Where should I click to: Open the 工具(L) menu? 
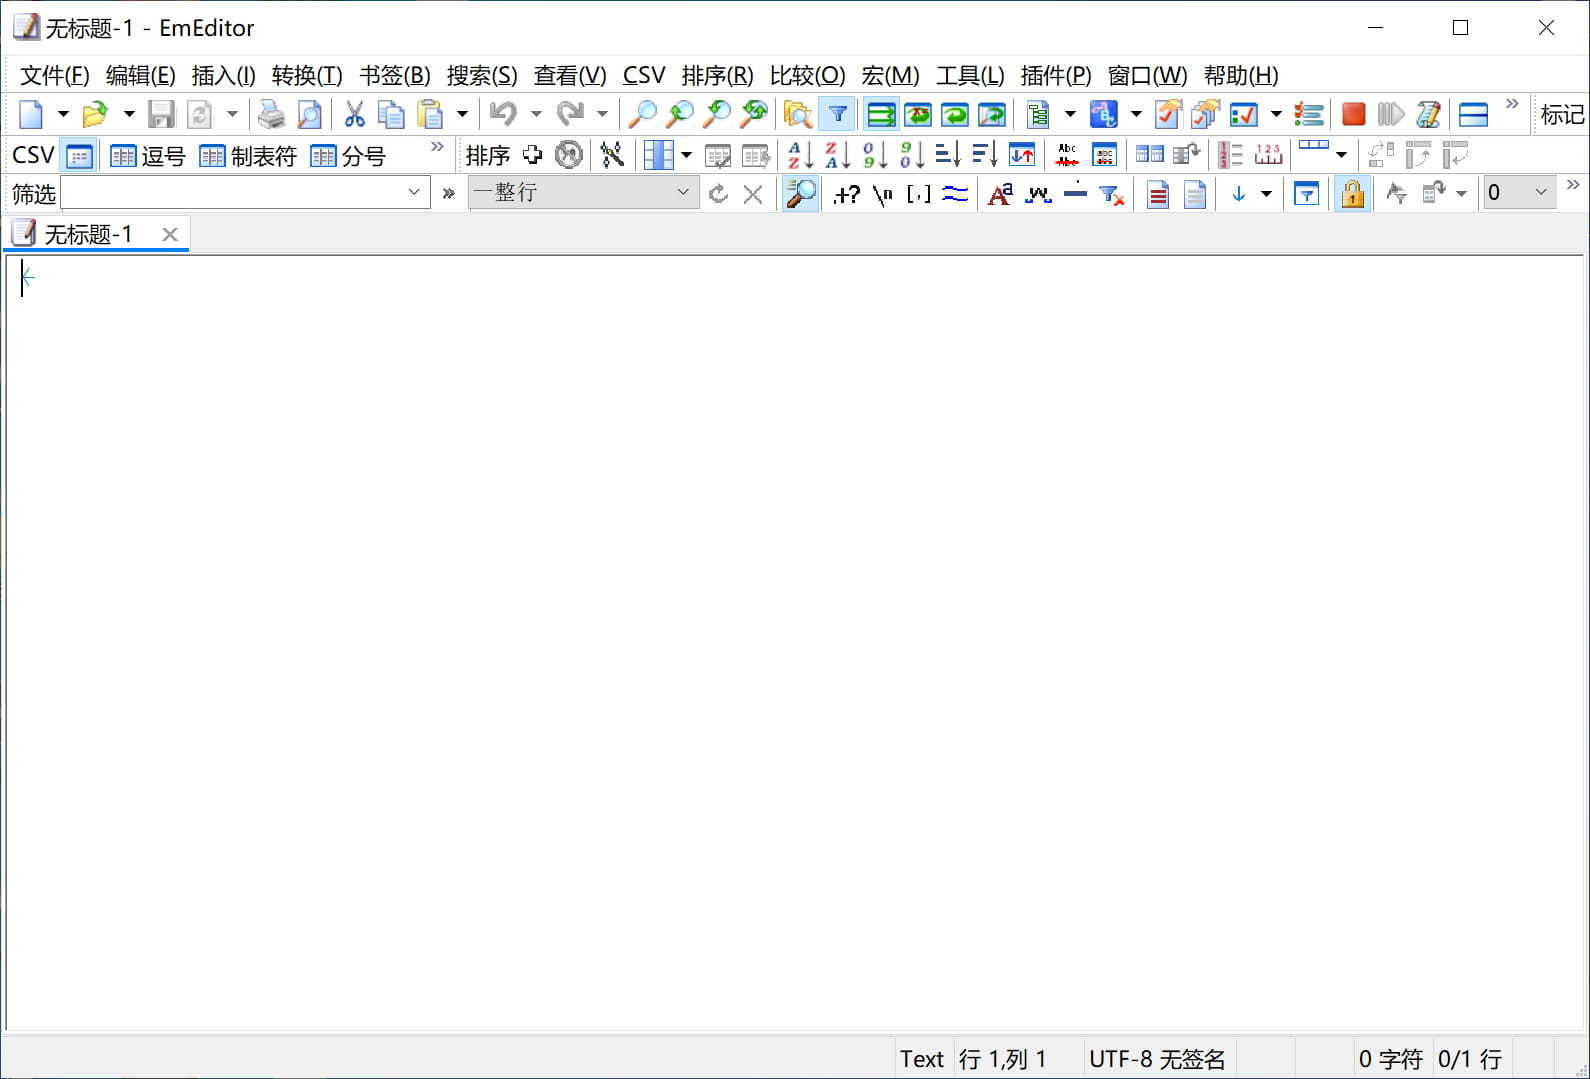click(x=969, y=76)
